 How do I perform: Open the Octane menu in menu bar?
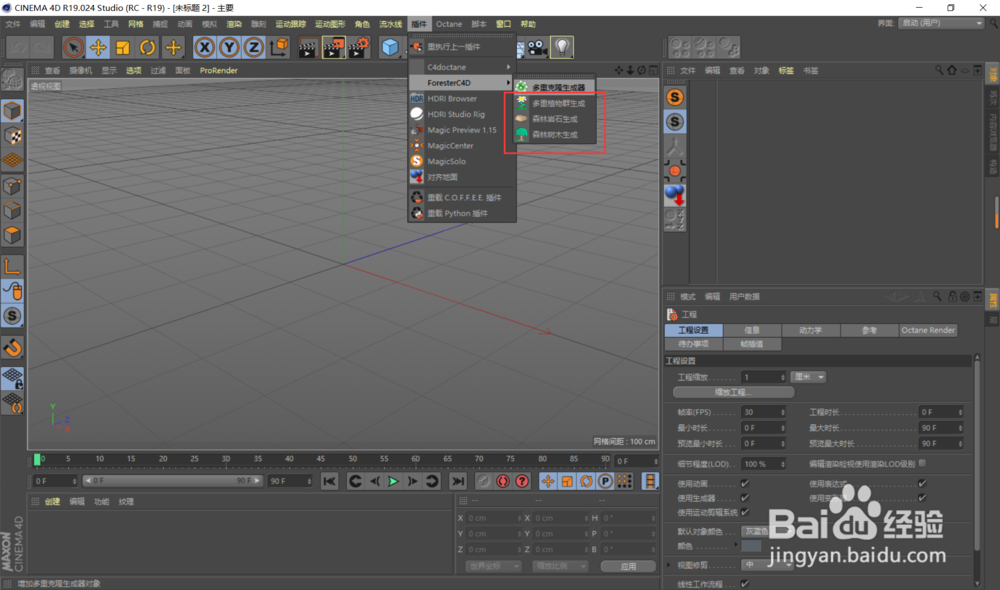(x=449, y=24)
